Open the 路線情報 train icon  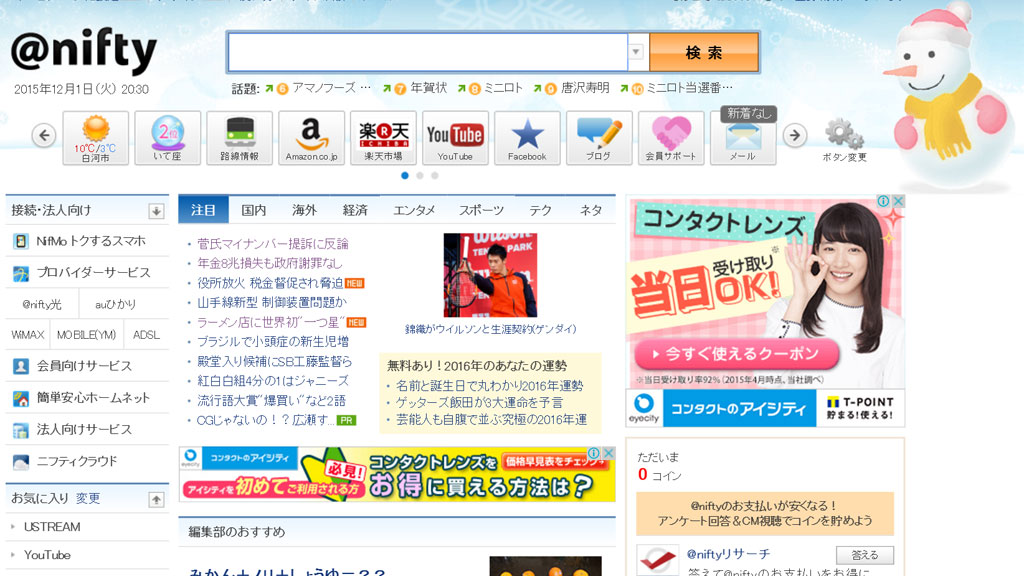[x=240, y=138]
